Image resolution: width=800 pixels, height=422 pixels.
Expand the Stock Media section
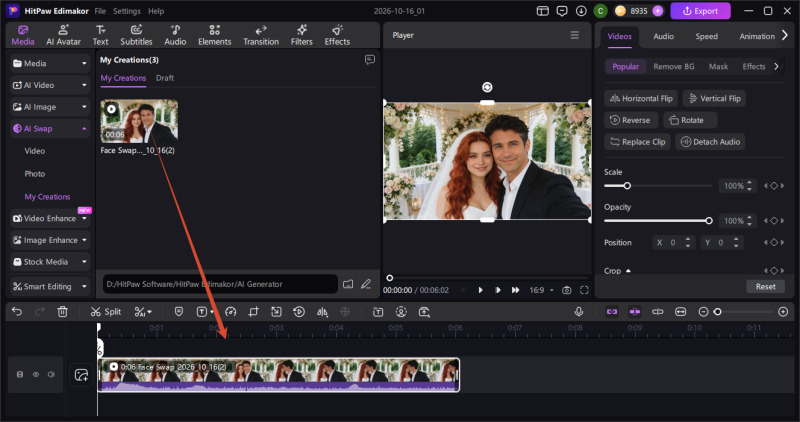tap(50, 262)
